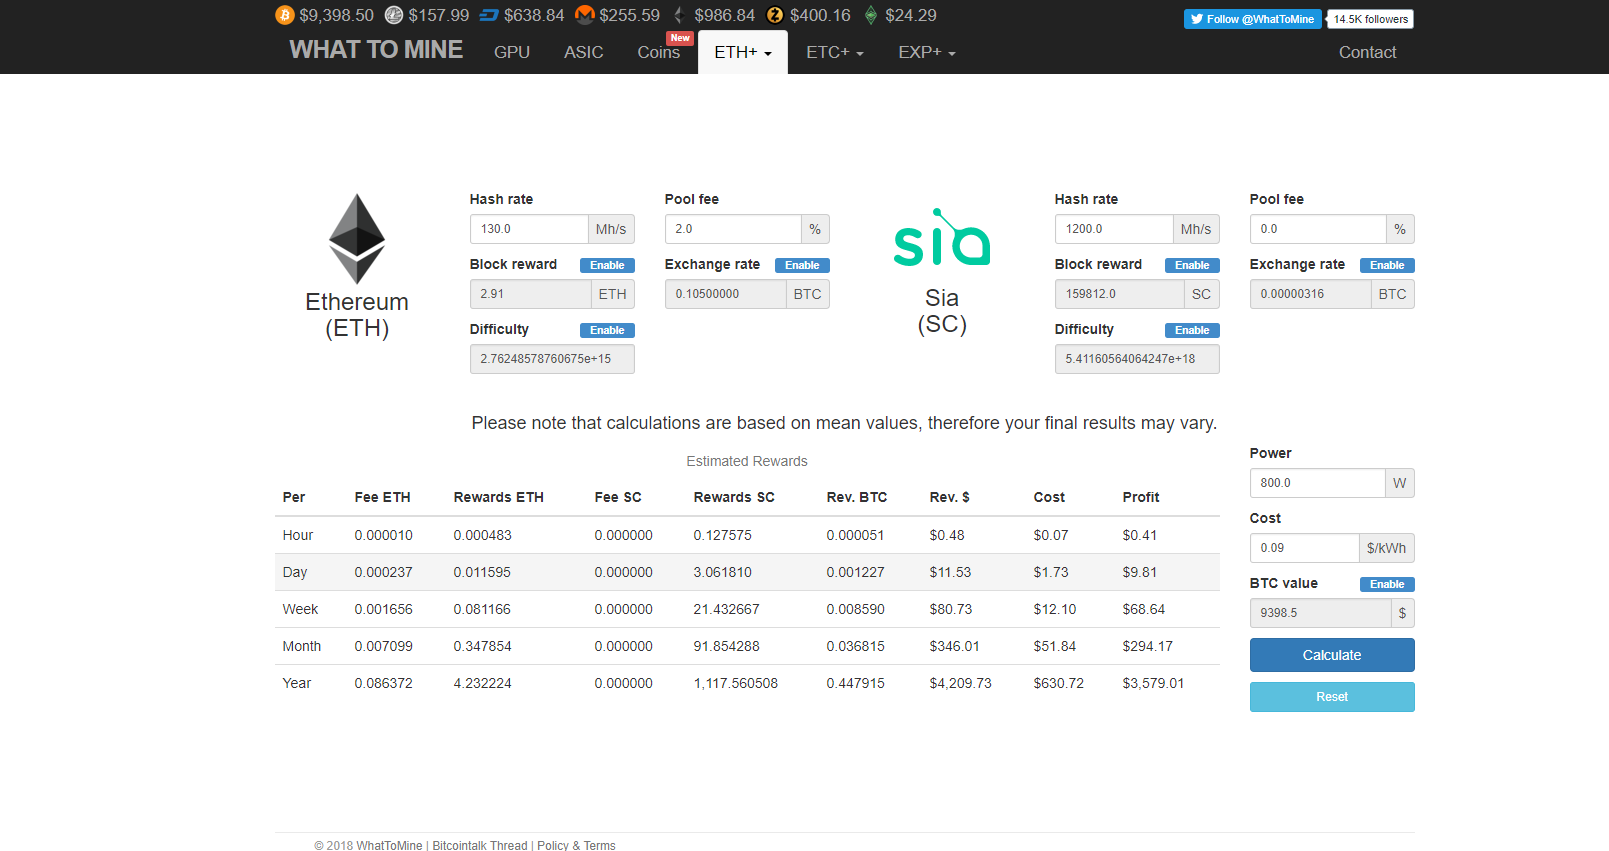The image size is (1609, 851).
Task: Follow @WhatToMine on Twitter
Action: click(1252, 19)
